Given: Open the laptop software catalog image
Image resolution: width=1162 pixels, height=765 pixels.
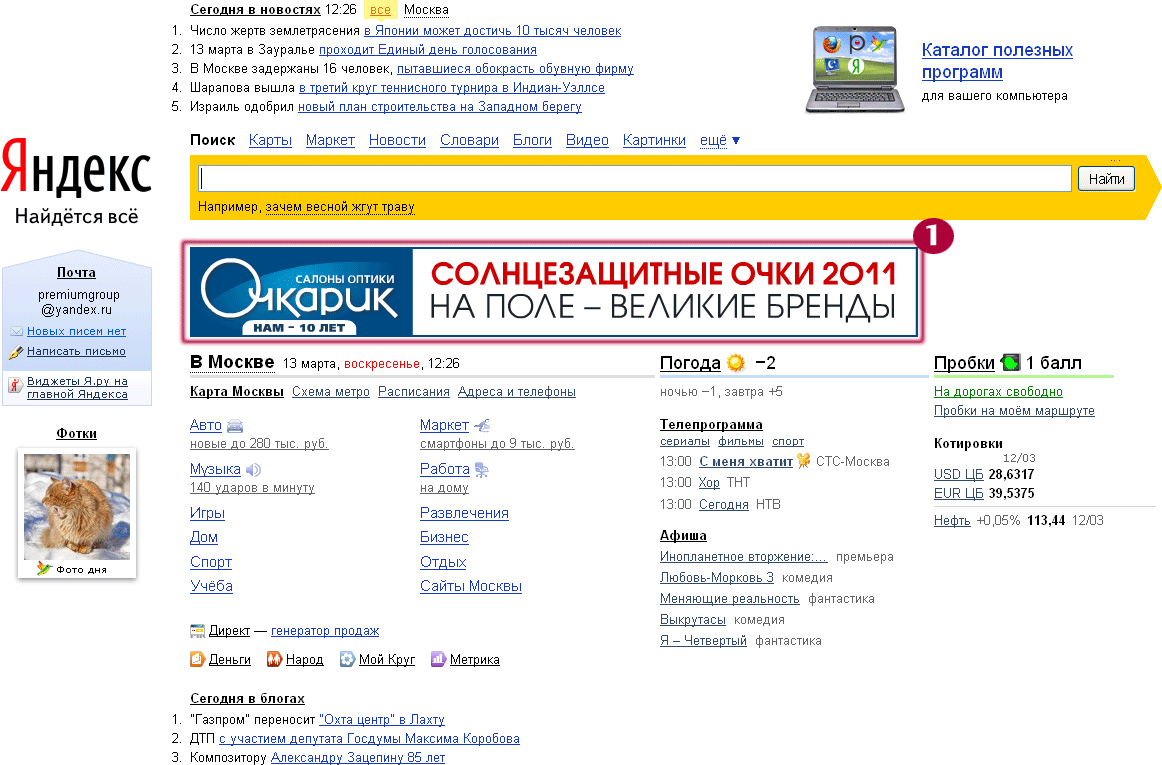Looking at the screenshot, I should click(855, 69).
